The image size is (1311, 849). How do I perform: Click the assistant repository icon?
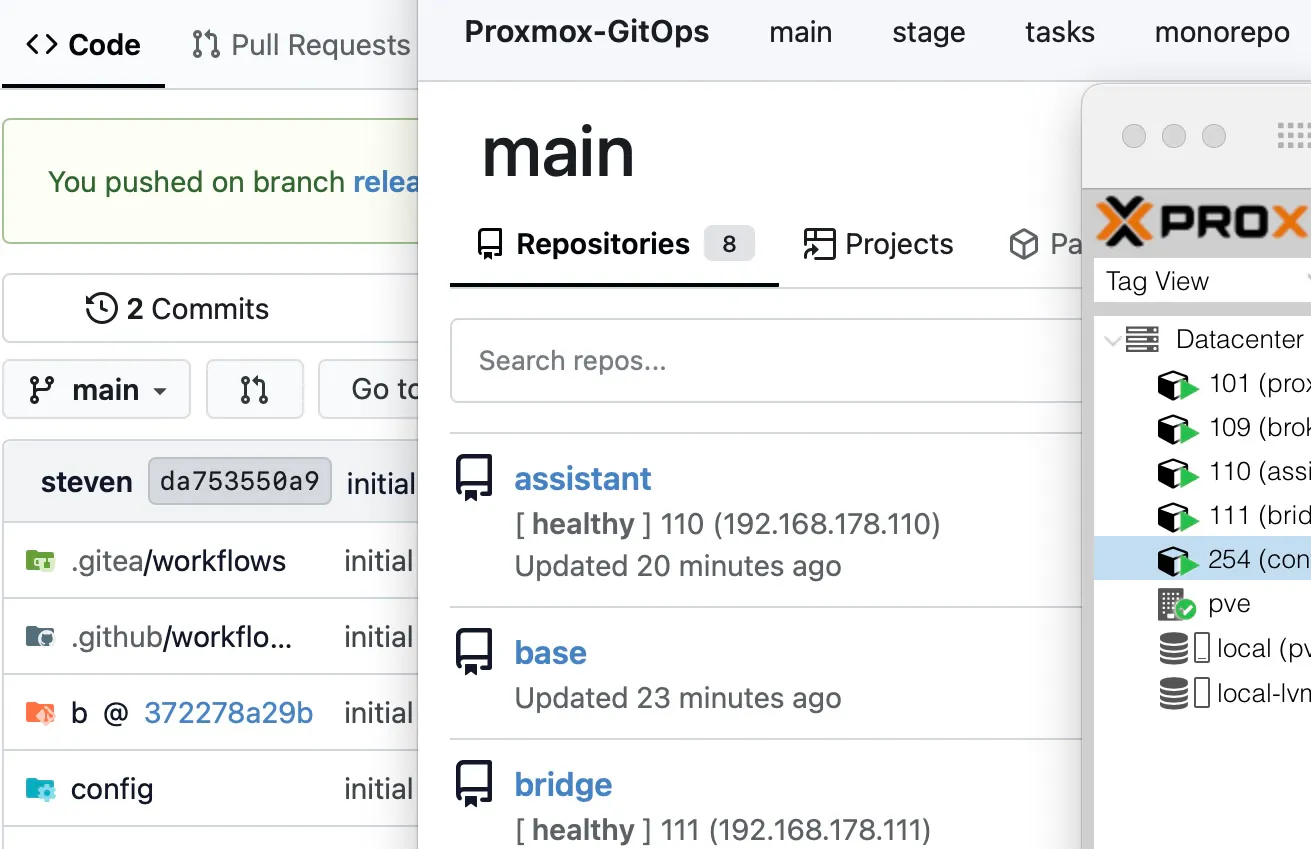tap(474, 478)
